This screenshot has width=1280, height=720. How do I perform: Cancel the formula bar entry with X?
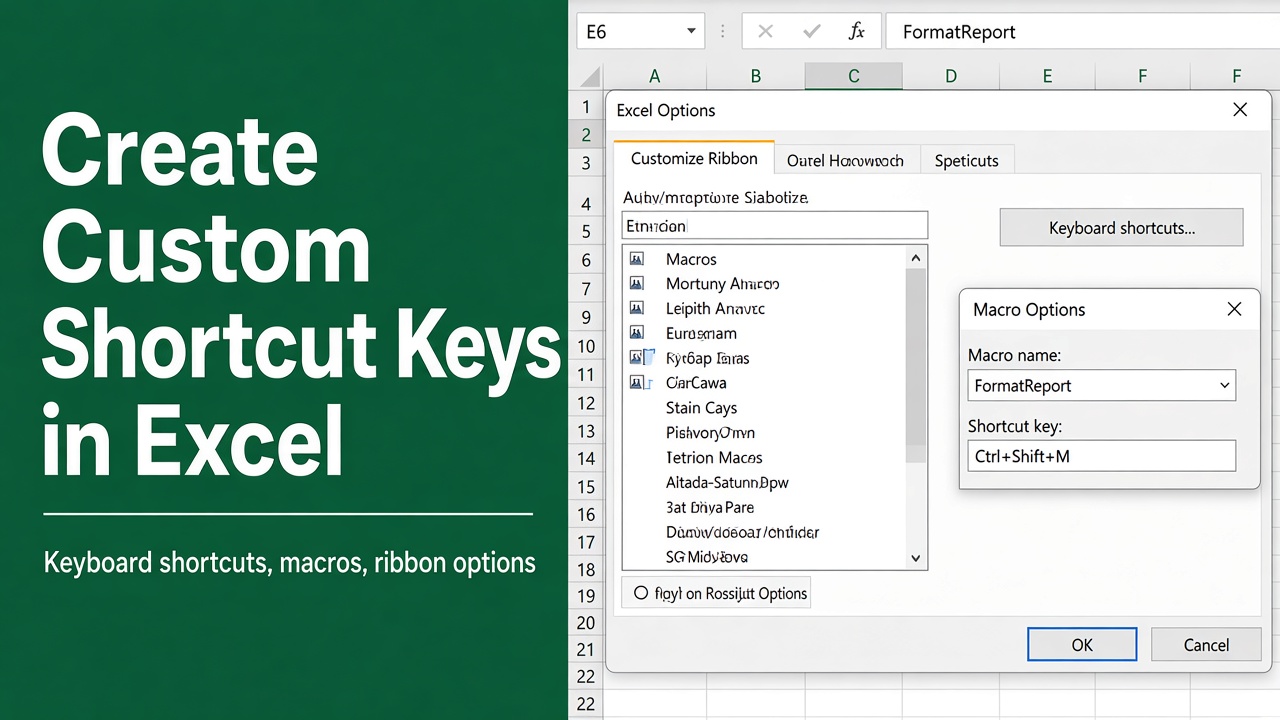[x=765, y=32]
